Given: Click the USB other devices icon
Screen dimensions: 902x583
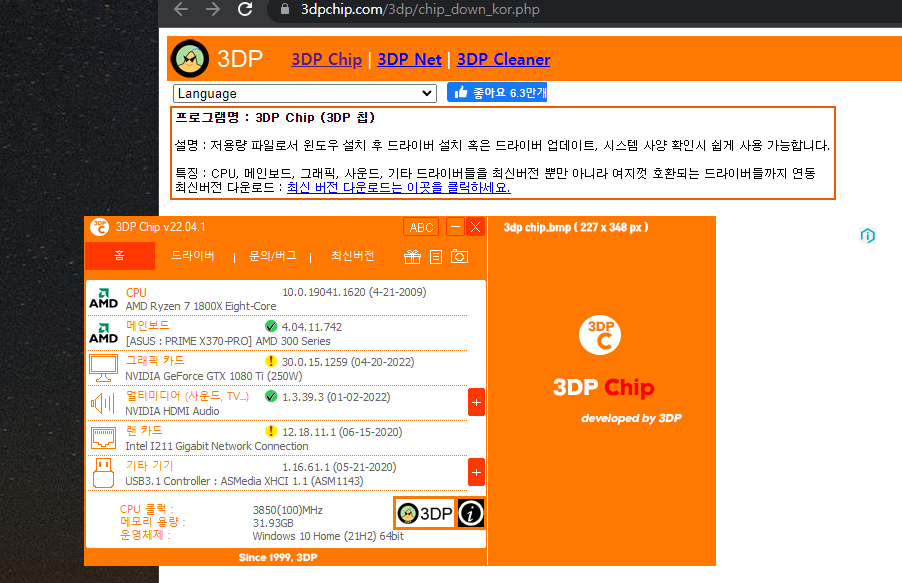Looking at the screenshot, I should tap(104, 473).
